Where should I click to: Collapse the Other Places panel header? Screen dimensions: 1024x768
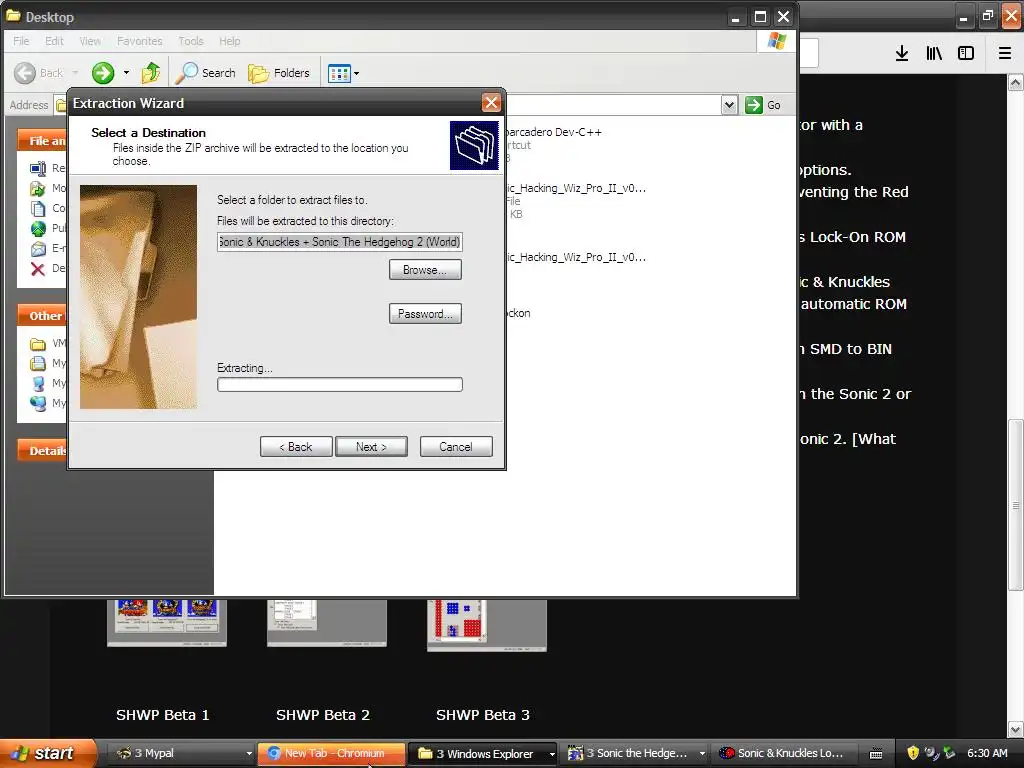(x=42, y=315)
